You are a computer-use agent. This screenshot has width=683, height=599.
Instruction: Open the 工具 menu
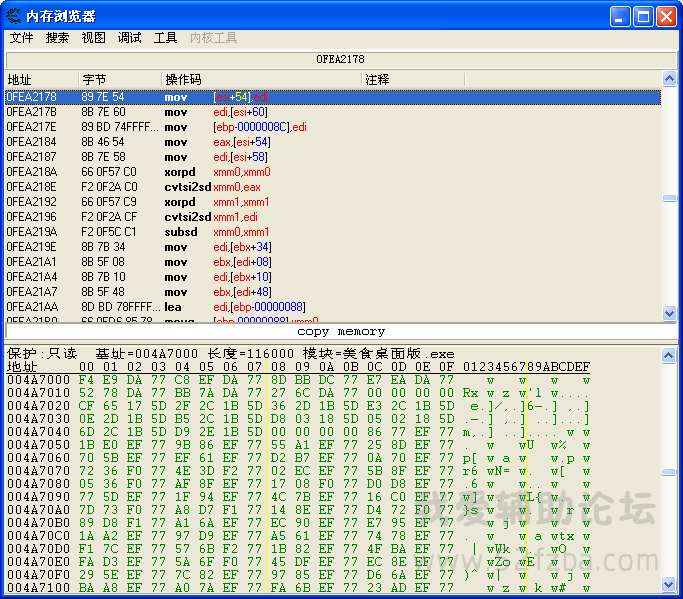point(165,38)
